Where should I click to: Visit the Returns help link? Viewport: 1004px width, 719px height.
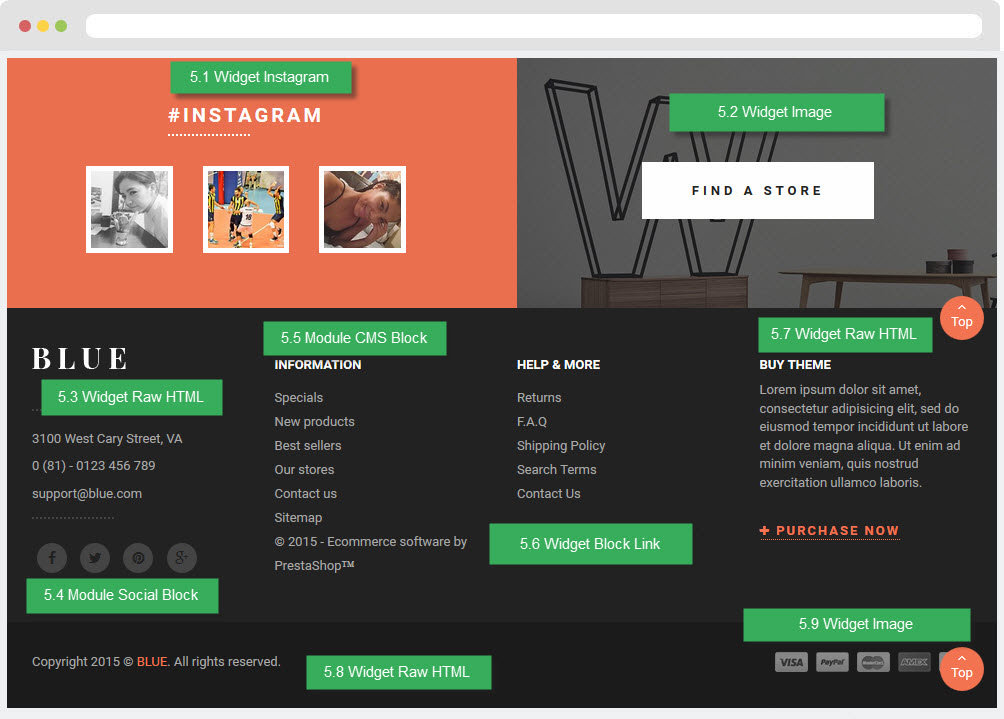point(539,398)
